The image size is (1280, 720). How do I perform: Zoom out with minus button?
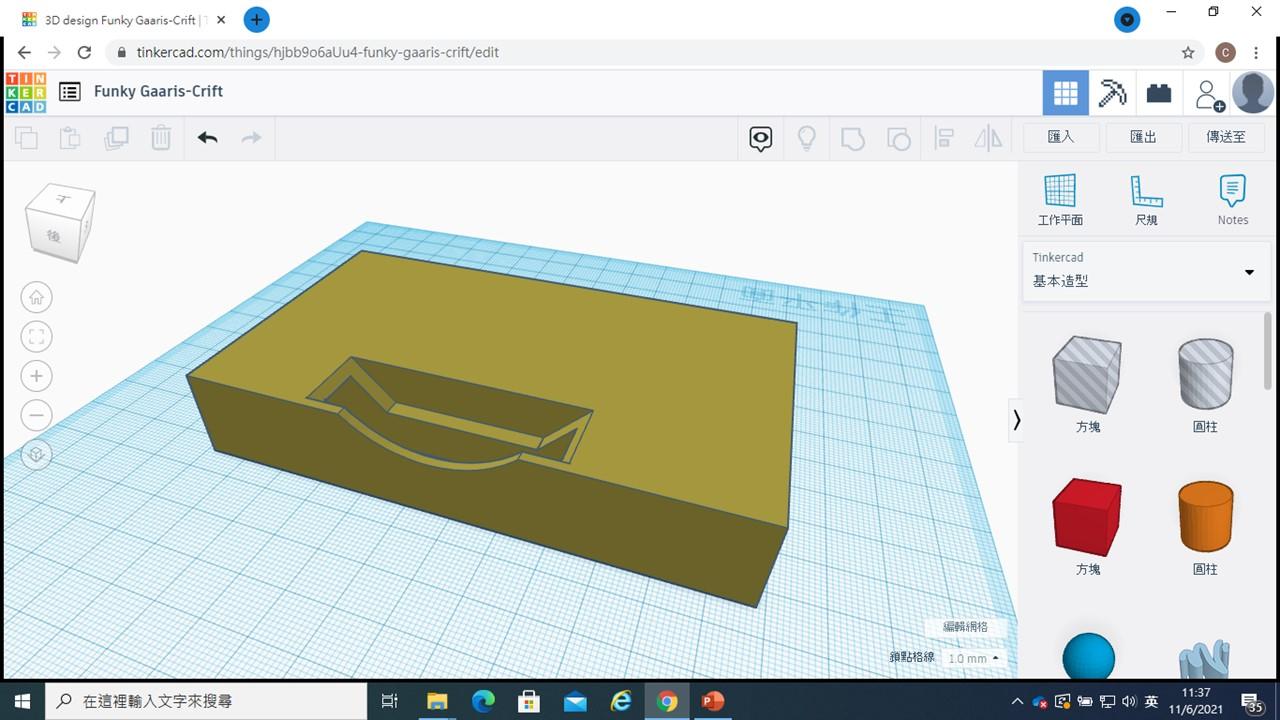(37, 415)
